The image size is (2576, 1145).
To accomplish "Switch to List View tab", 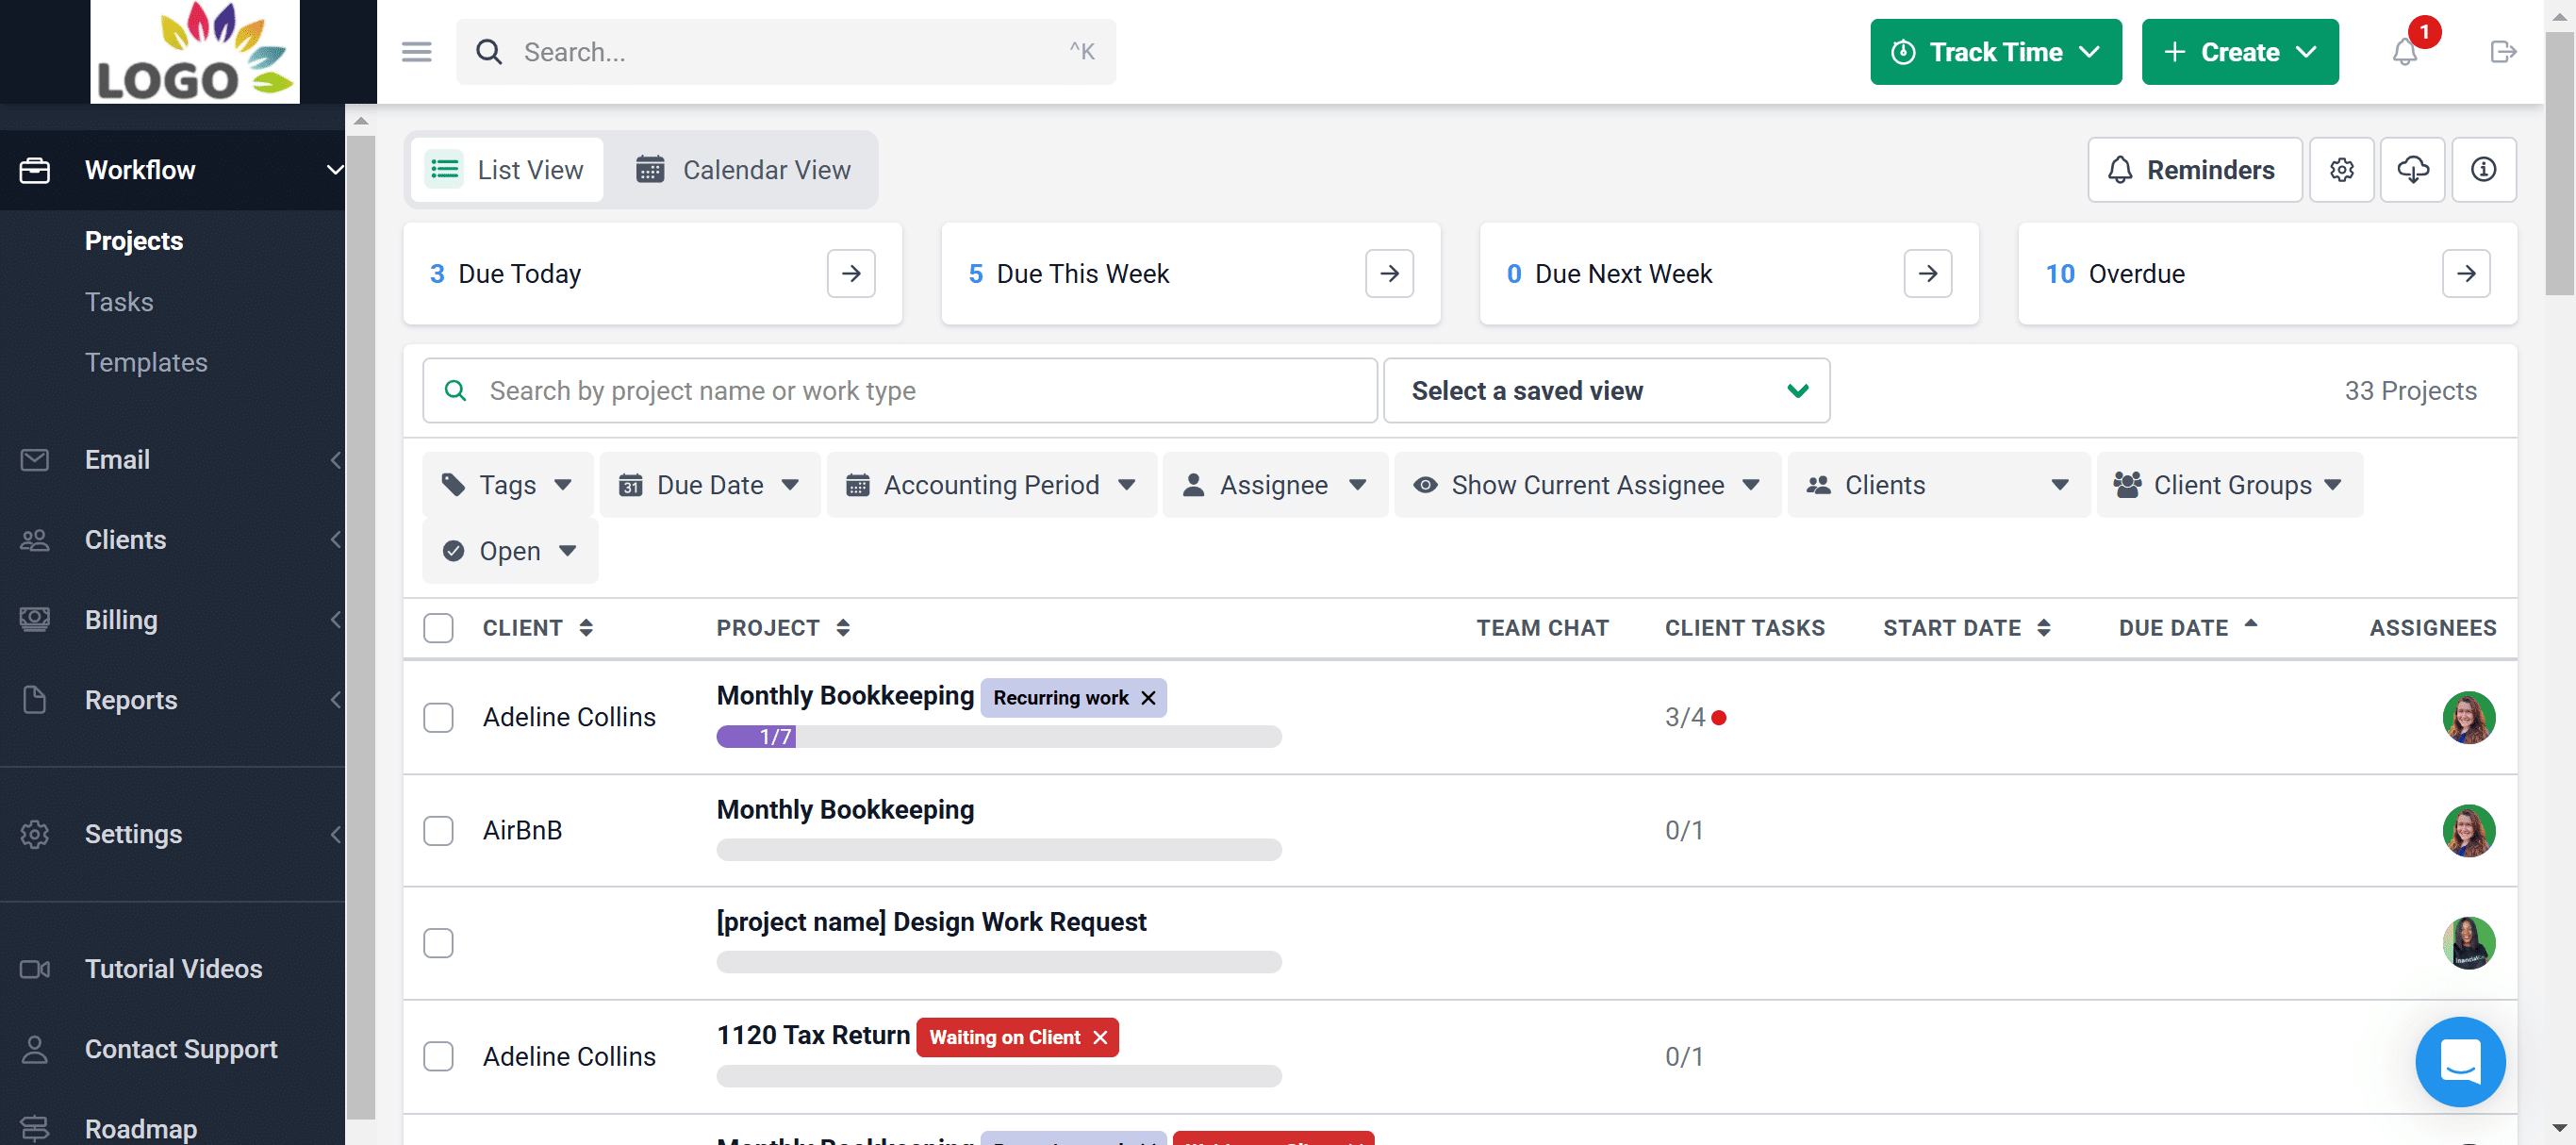I will tap(507, 170).
